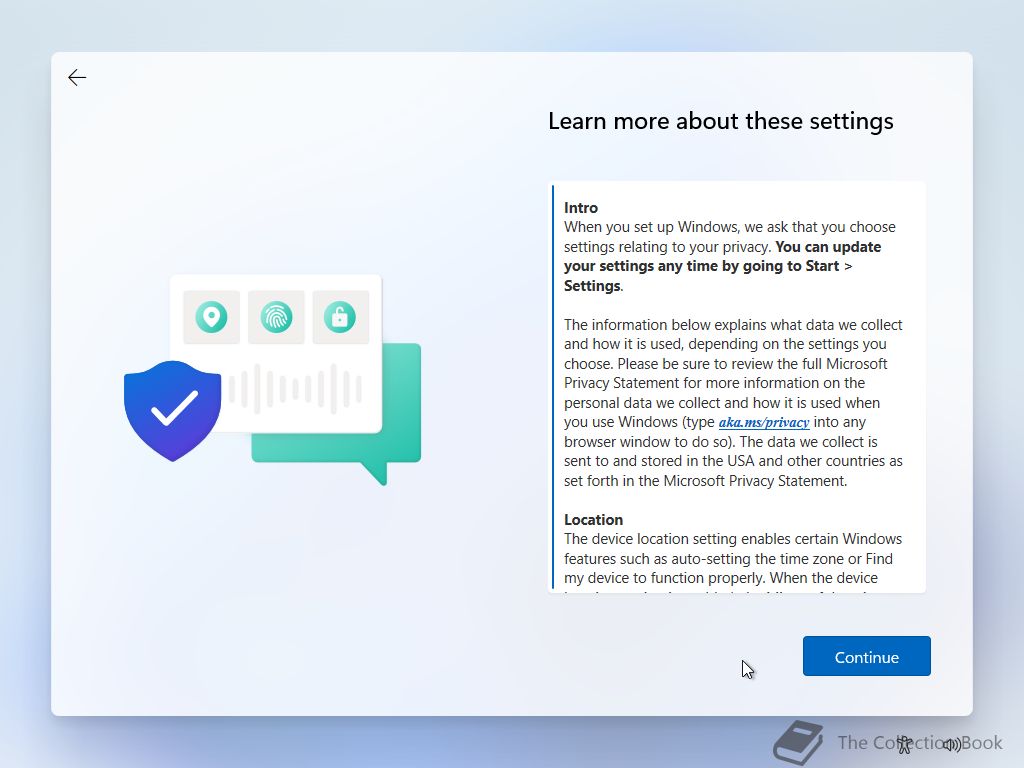Go back using the left arrow icon
Screen dimensions: 1024x768
click(77, 78)
